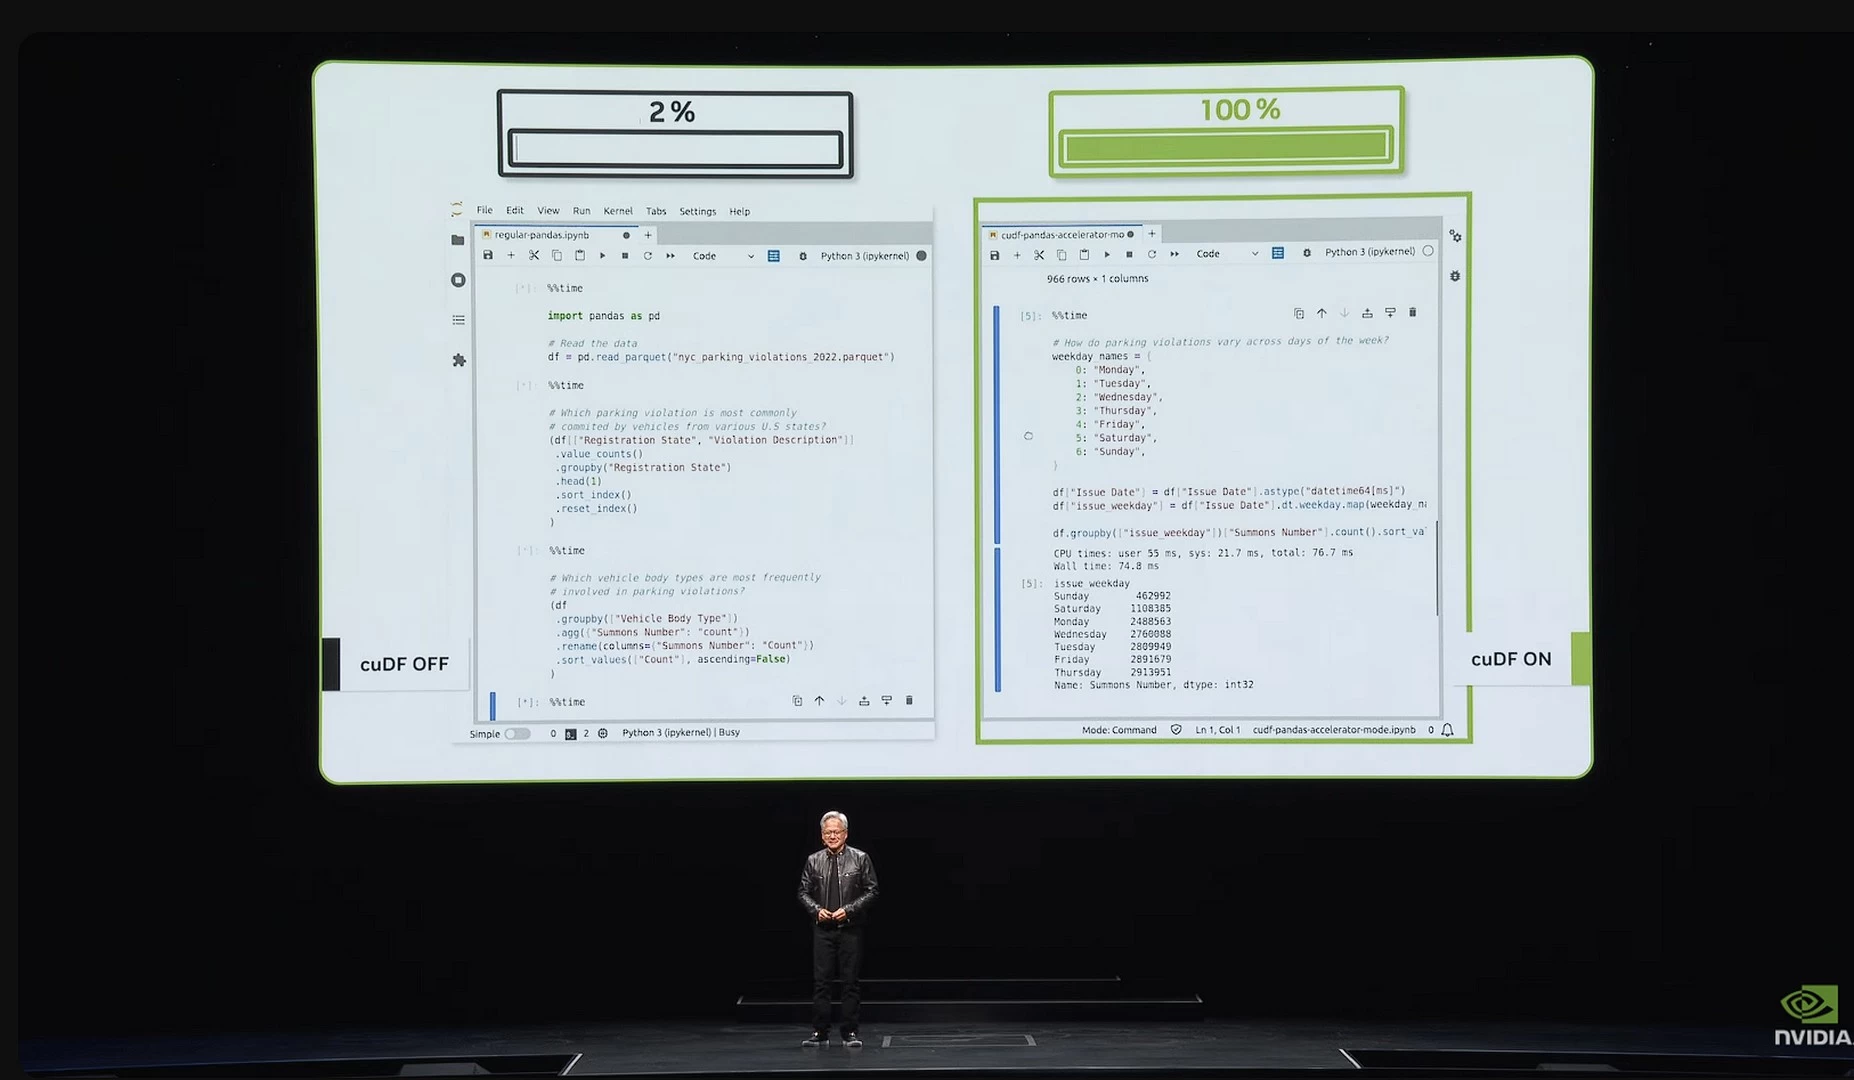Screen dimensions: 1854x1080
Task: Cut selected cell in regular-pandas notebook
Action: click(x=534, y=256)
